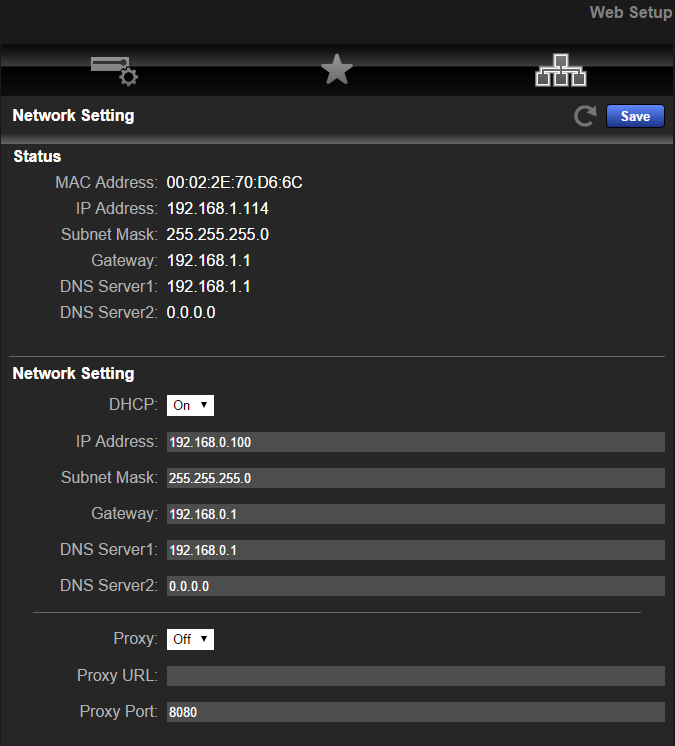Open the star favorites tab icon
The width and height of the screenshot is (675, 746).
click(337, 69)
